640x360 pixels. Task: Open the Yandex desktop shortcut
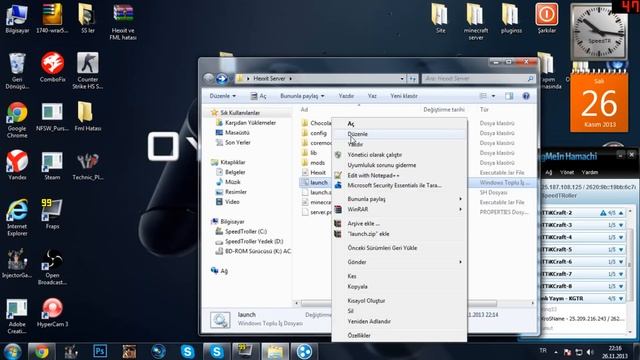point(17,165)
